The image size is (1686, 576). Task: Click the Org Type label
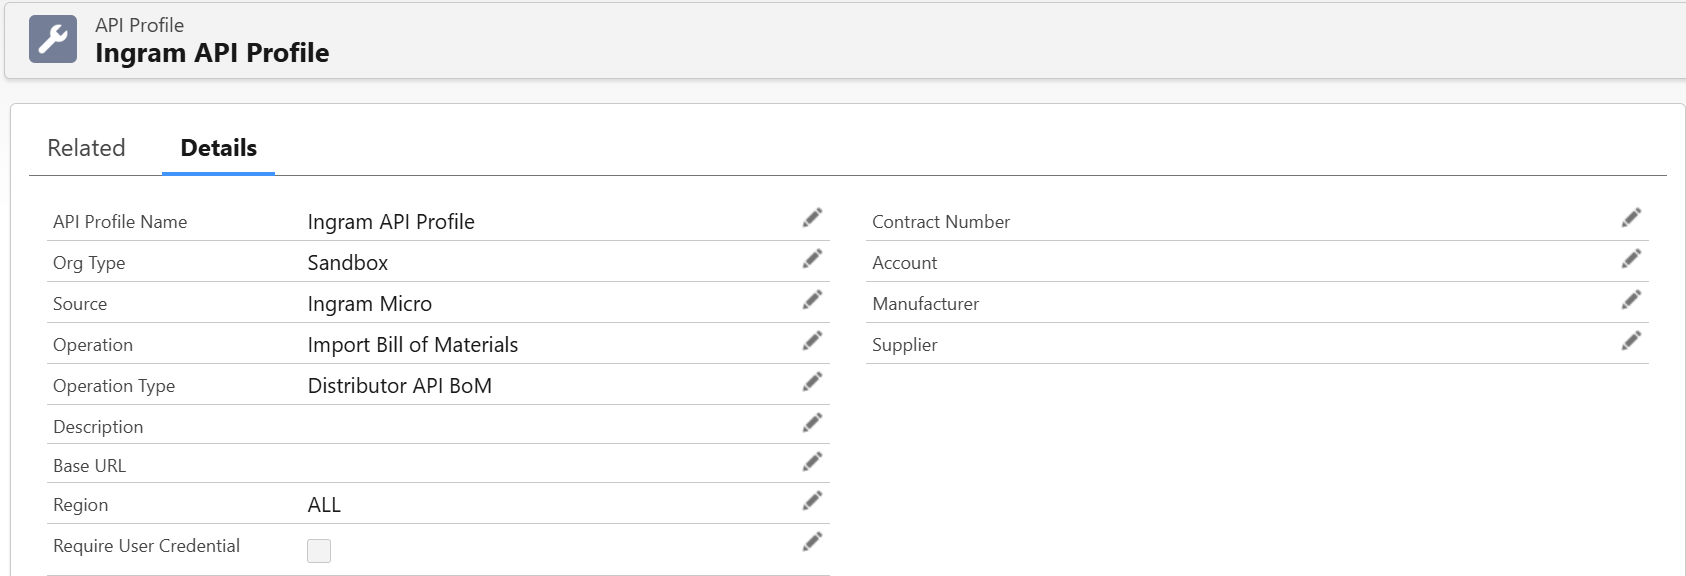point(89,263)
